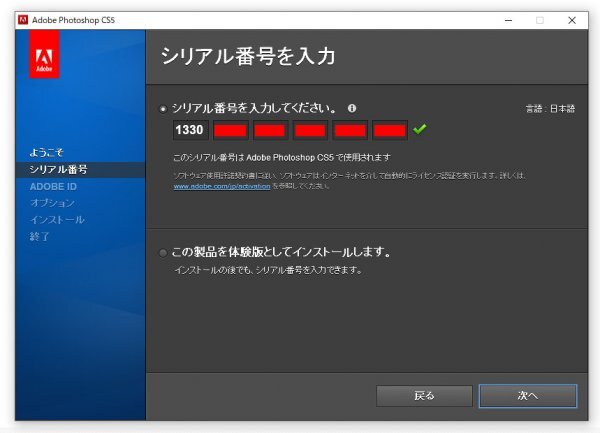Select 終了 step in sidebar

[39, 236]
